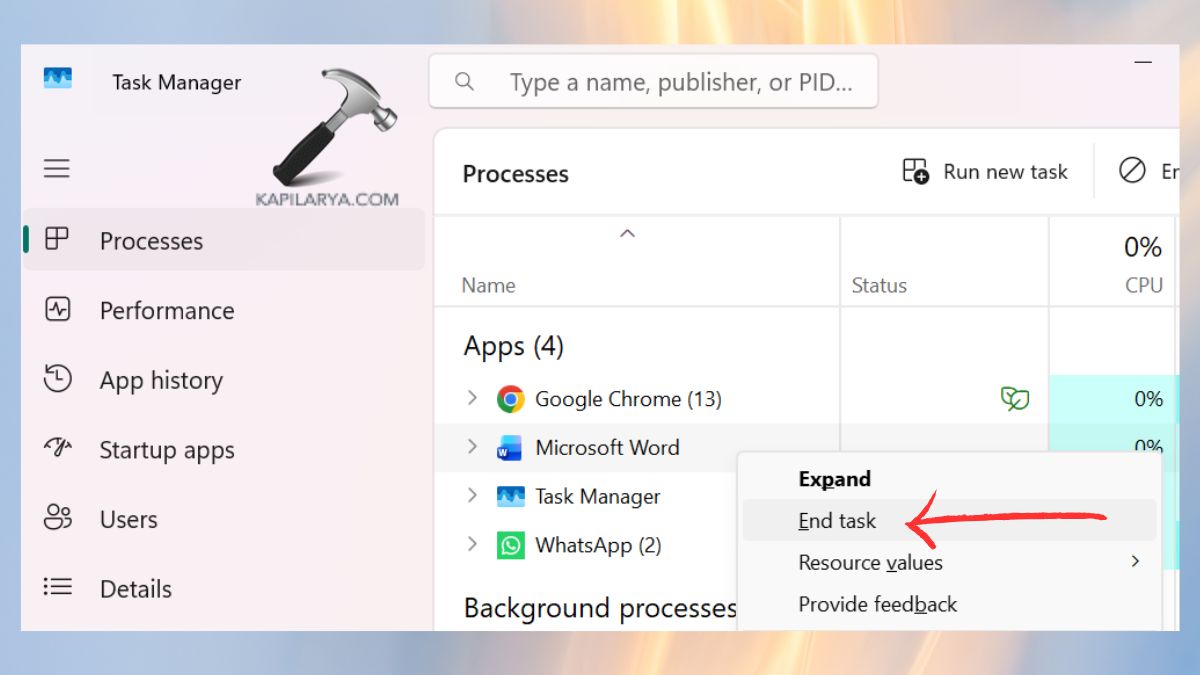Click the search magnifier icon
The height and width of the screenshot is (675, 1200).
click(x=464, y=82)
